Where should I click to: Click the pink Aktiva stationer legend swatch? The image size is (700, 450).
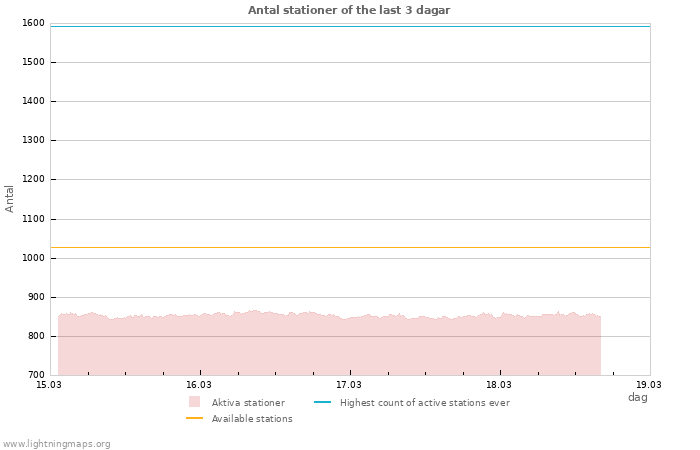click(194, 402)
